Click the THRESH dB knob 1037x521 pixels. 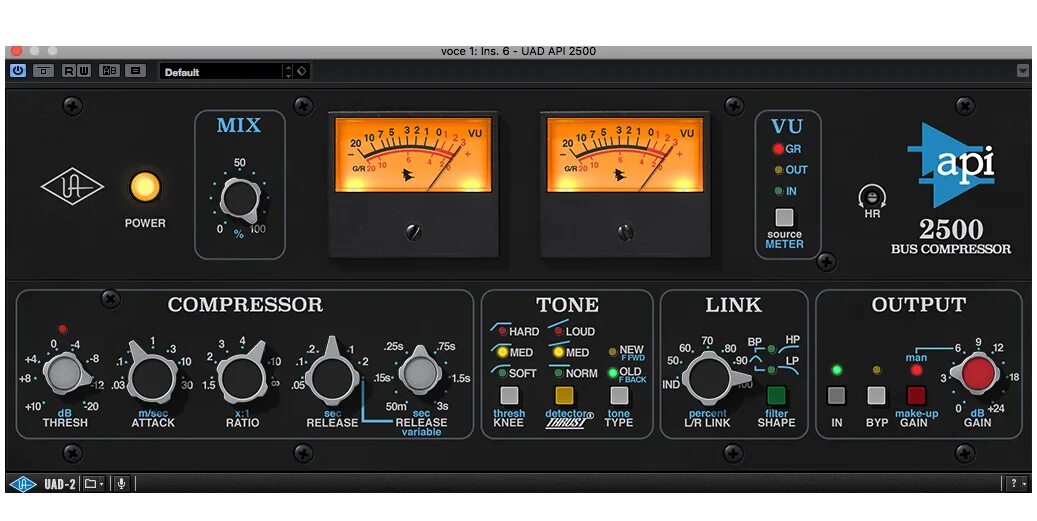(x=65, y=374)
